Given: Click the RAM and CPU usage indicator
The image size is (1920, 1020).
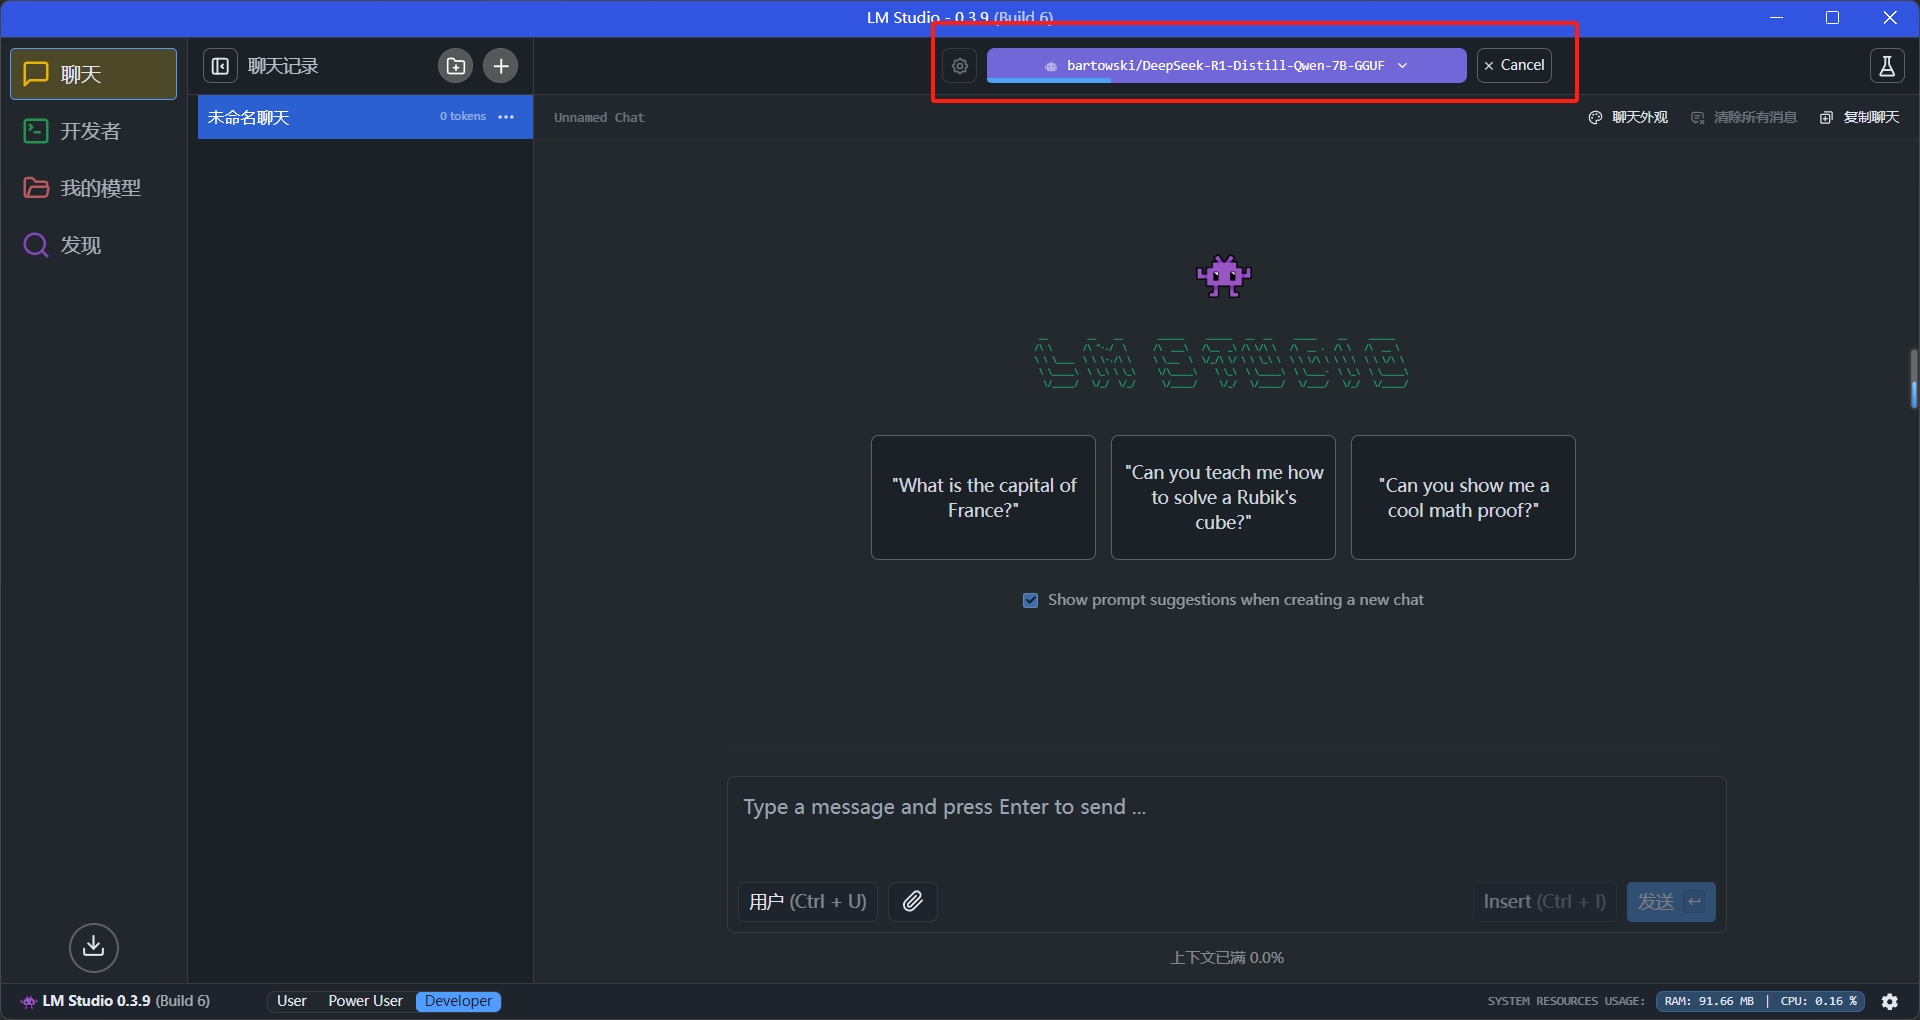Looking at the screenshot, I should (x=1760, y=1001).
